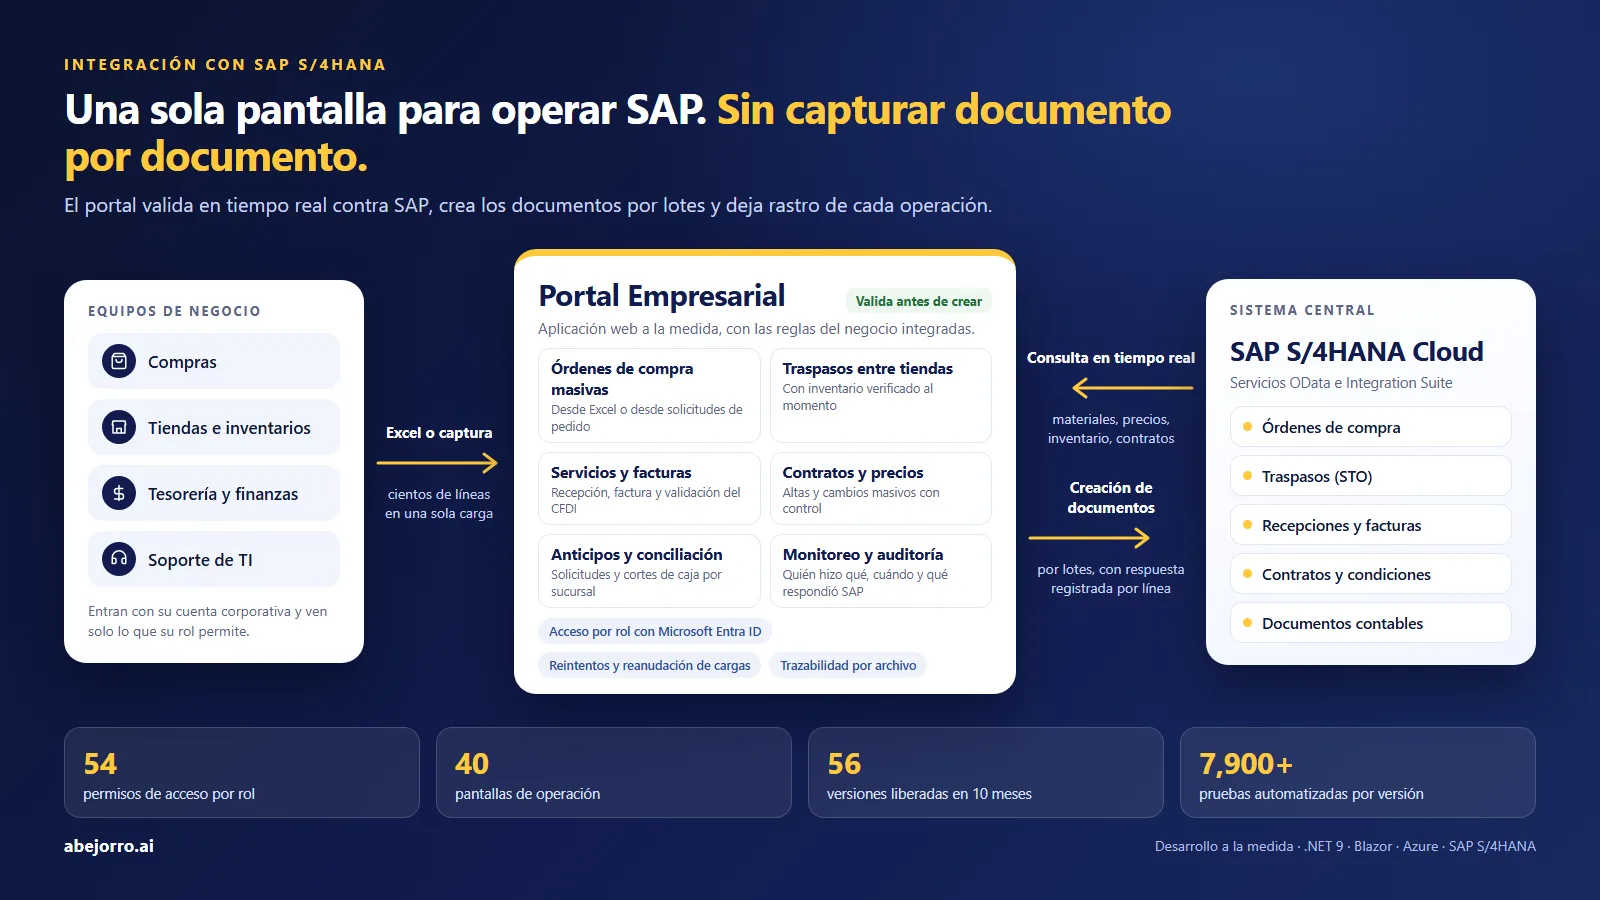Select Recepciones y facturas in SAP list
Screen dimensions: 1600x900
pos(1370,525)
